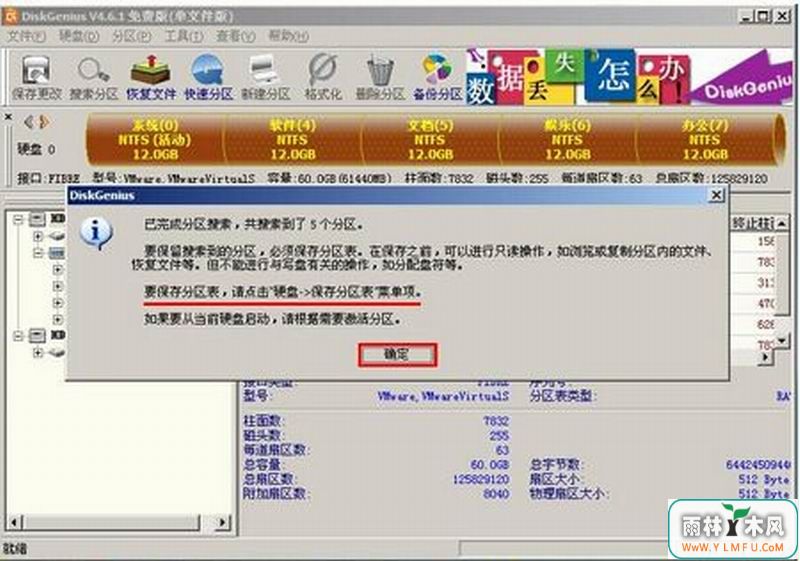The width and height of the screenshot is (800, 561).
Task: Launch the 快速分区 quick partition tool
Action: point(208,77)
